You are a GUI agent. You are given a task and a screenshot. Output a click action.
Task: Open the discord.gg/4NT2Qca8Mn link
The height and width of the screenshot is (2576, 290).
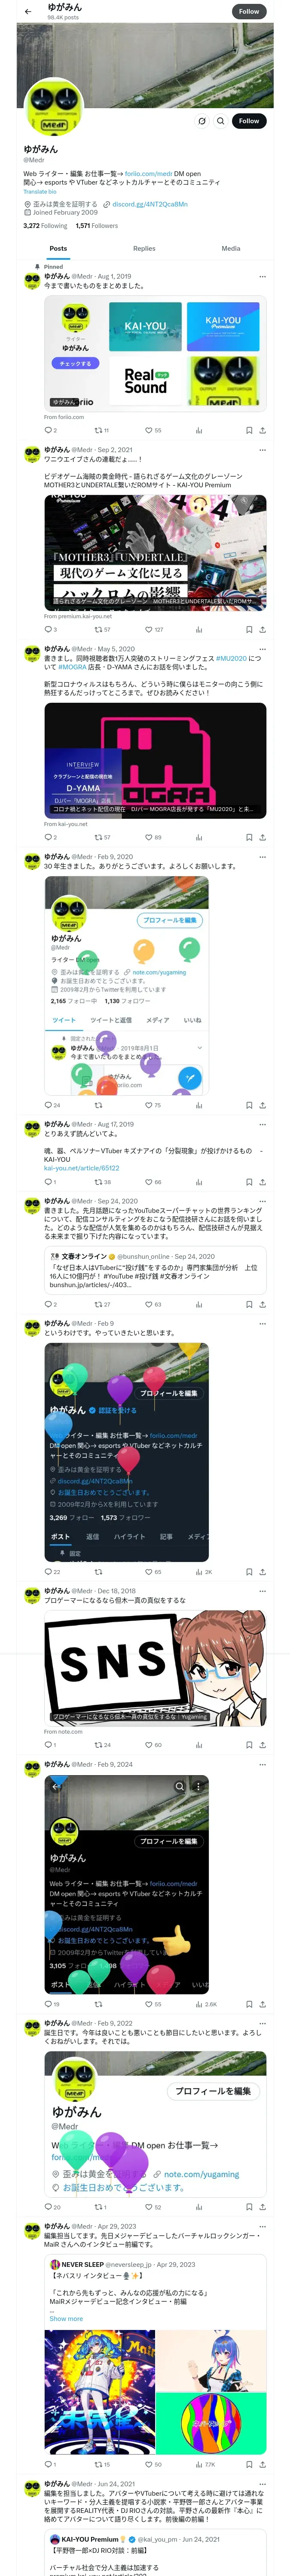[149, 204]
